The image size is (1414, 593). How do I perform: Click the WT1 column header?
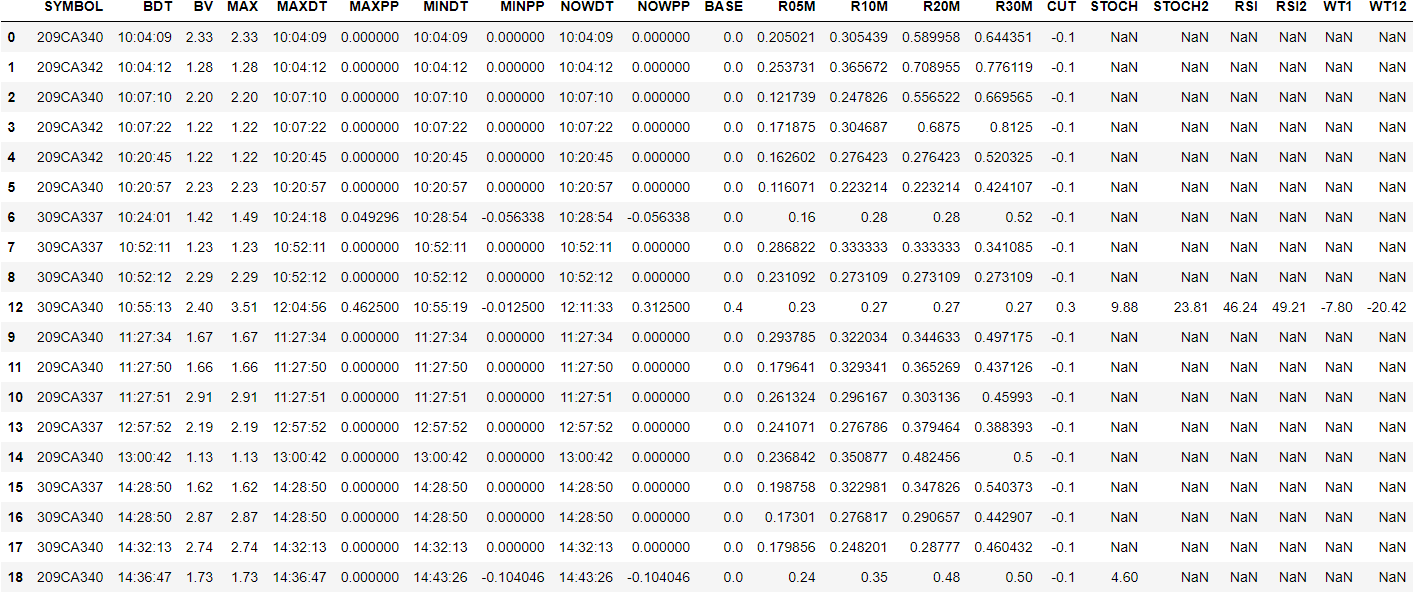coord(1338,7)
